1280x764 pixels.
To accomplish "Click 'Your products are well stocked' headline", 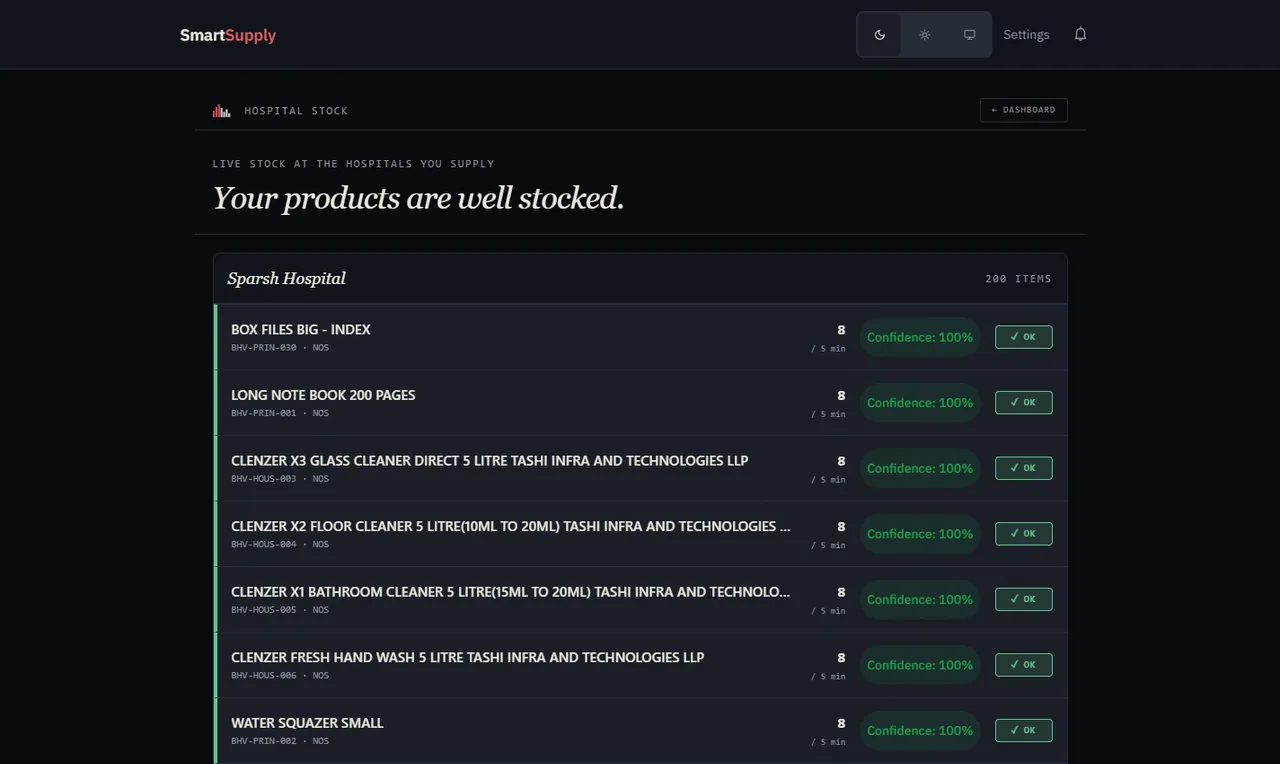I will tap(418, 198).
